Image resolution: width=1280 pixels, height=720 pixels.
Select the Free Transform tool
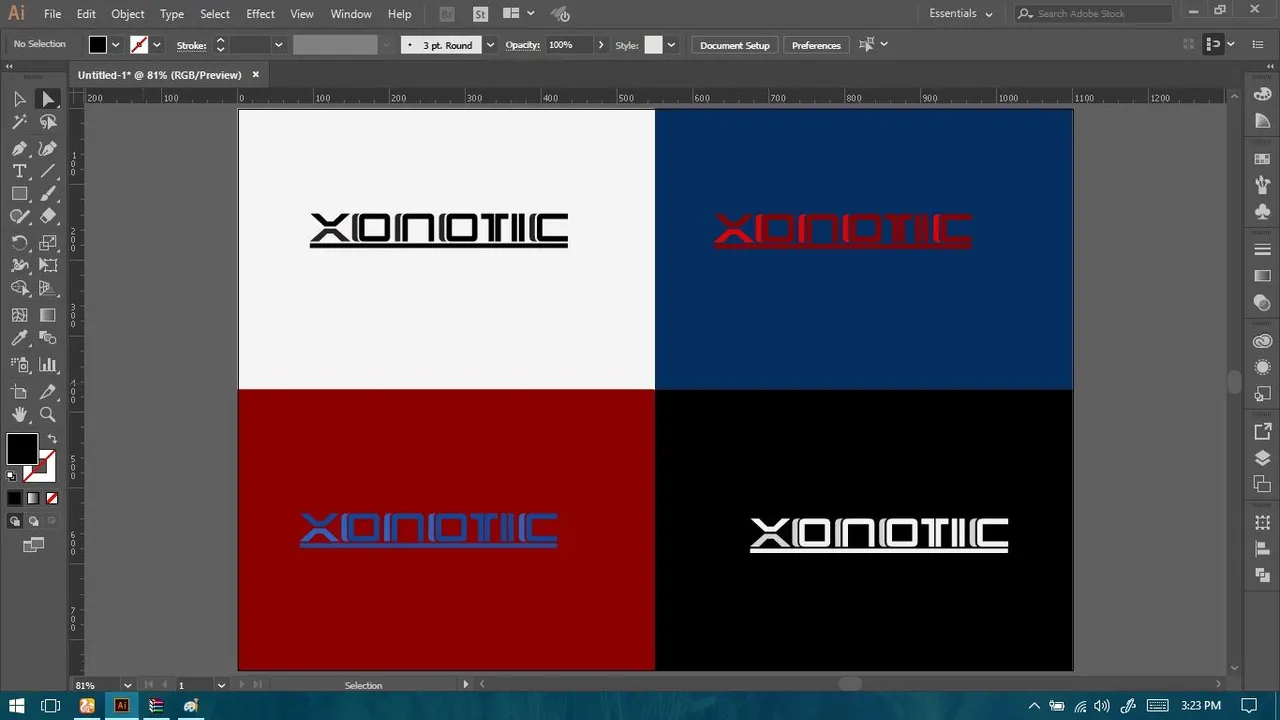click(x=48, y=266)
